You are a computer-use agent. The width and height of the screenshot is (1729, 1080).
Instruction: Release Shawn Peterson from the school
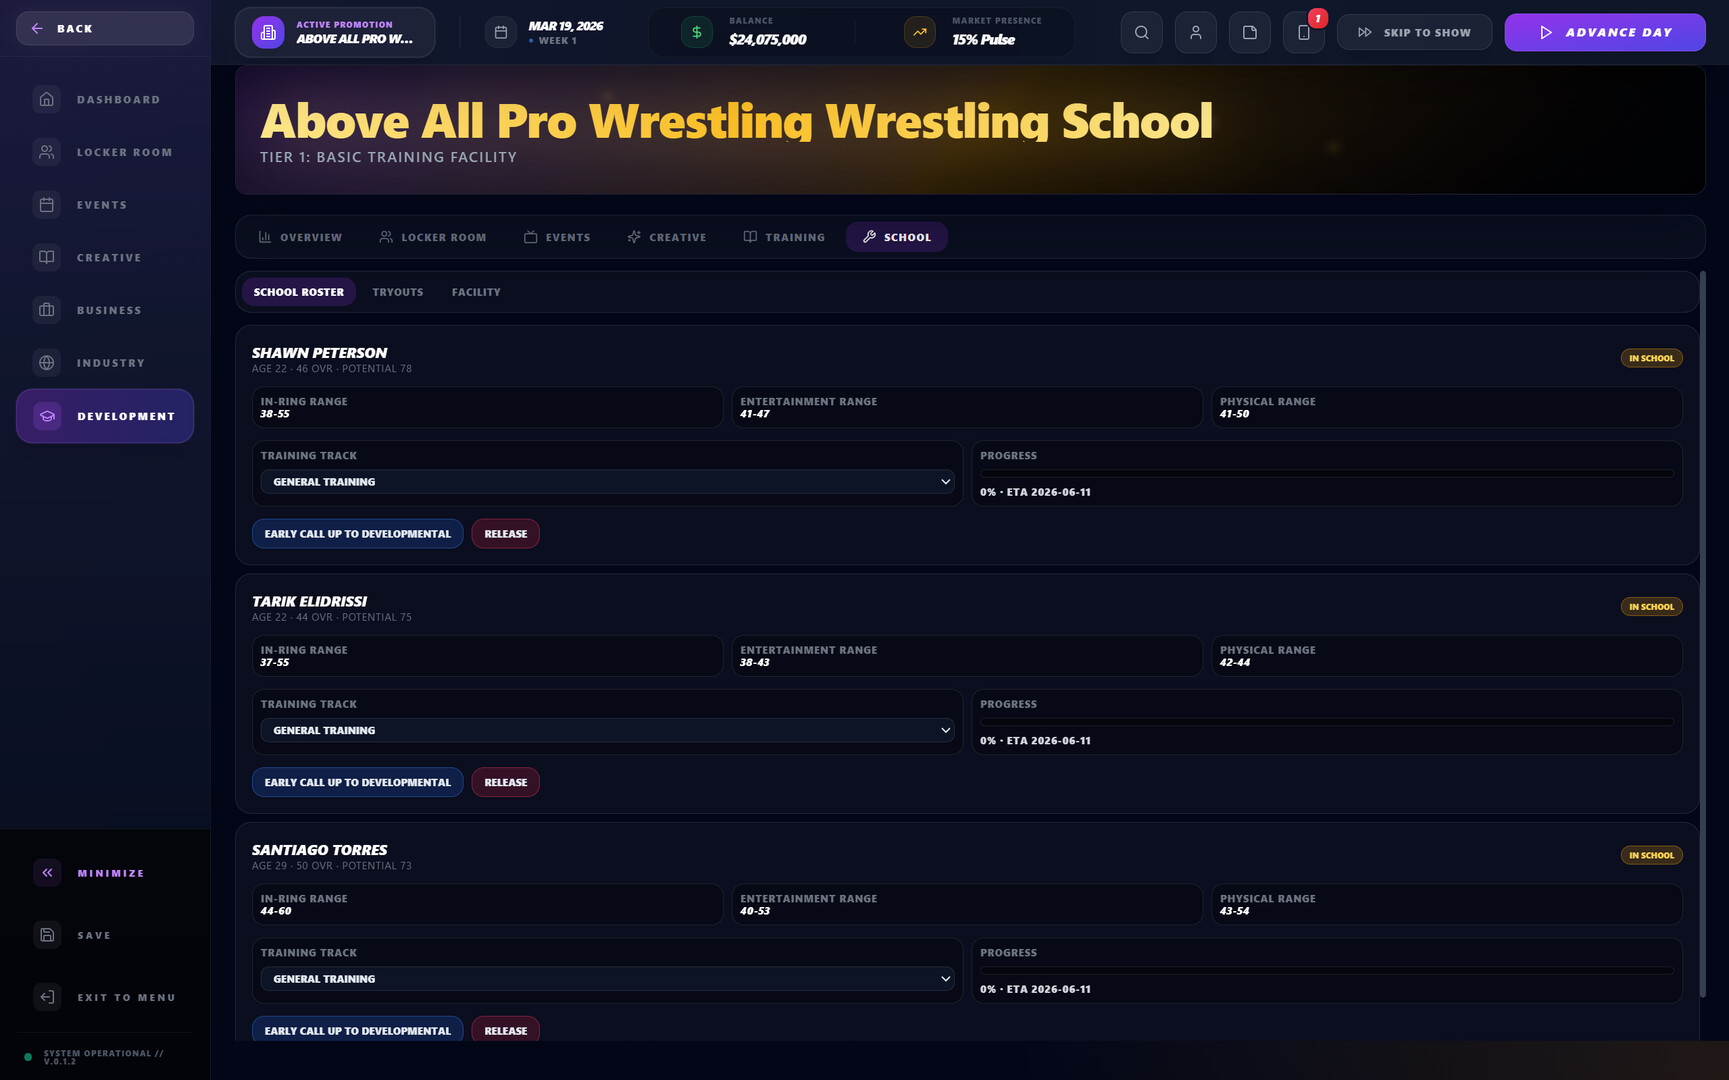click(505, 534)
